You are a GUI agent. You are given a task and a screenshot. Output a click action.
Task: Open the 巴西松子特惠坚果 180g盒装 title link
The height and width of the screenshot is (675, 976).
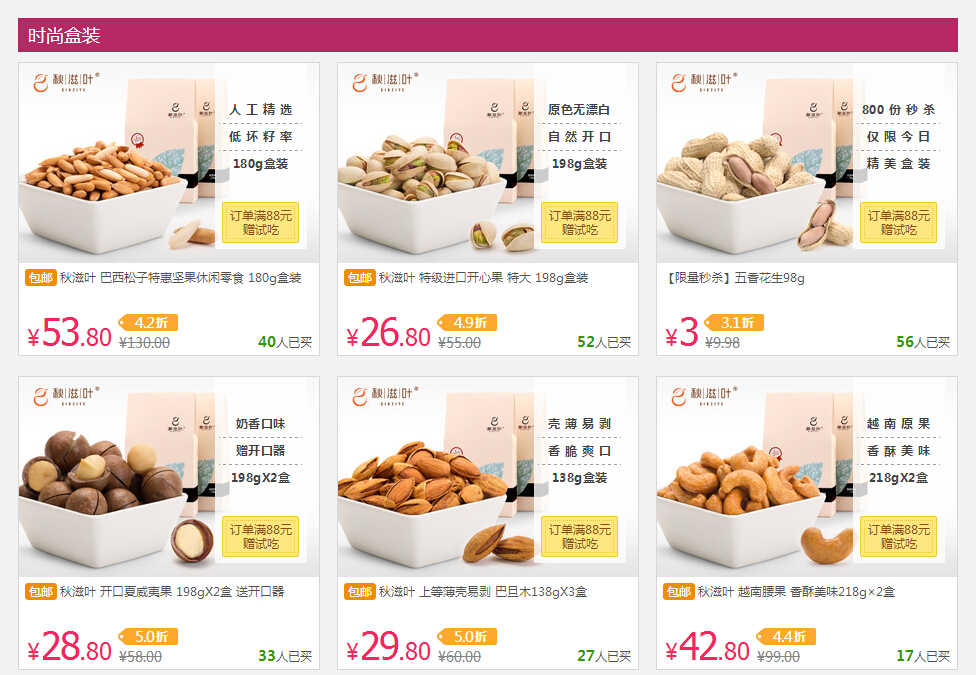click(181, 278)
